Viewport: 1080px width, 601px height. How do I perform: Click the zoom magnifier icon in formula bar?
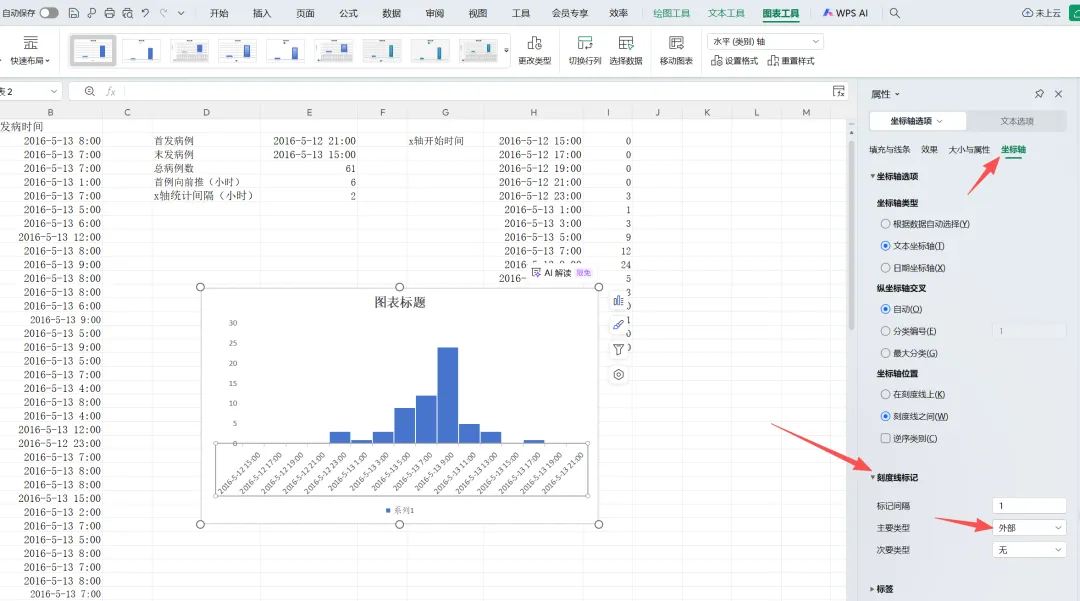(x=90, y=92)
